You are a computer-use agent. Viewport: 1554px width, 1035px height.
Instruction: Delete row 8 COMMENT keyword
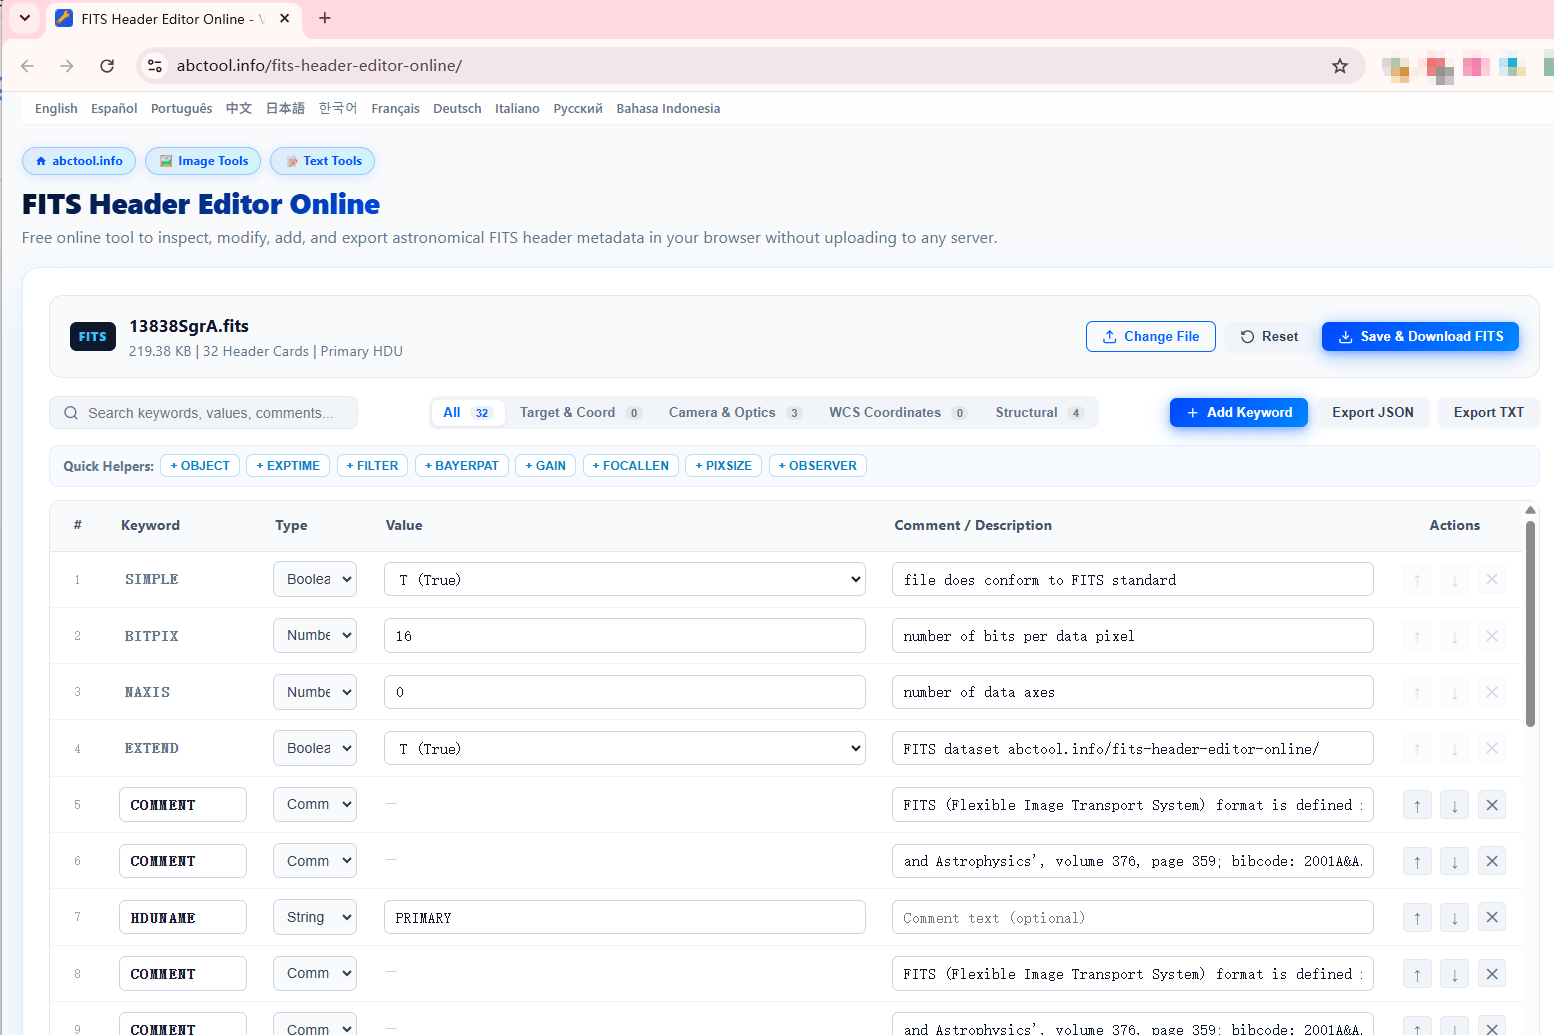[x=1492, y=974]
